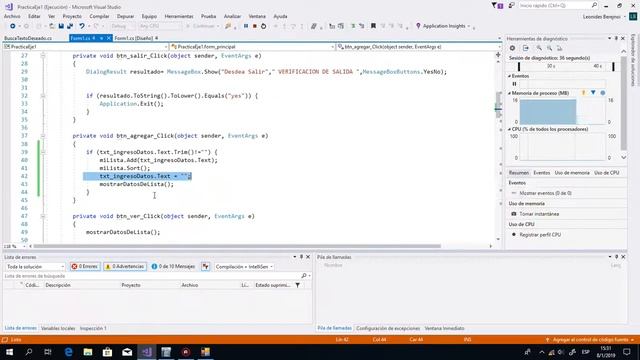Click Tomar instantánea link
The height and width of the screenshot is (360, 640).
tap(539, 214)
